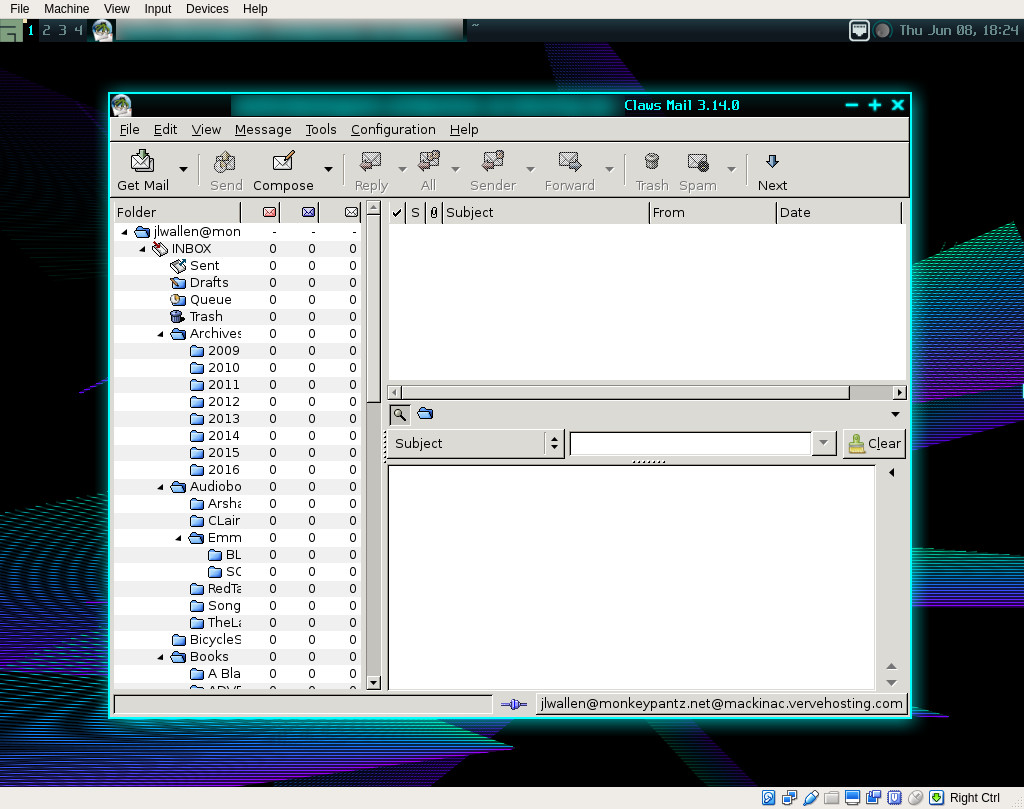Viewport: 1024px width, 809px height.
Task: Click the Compose email icon
Action: coord(283,162)
